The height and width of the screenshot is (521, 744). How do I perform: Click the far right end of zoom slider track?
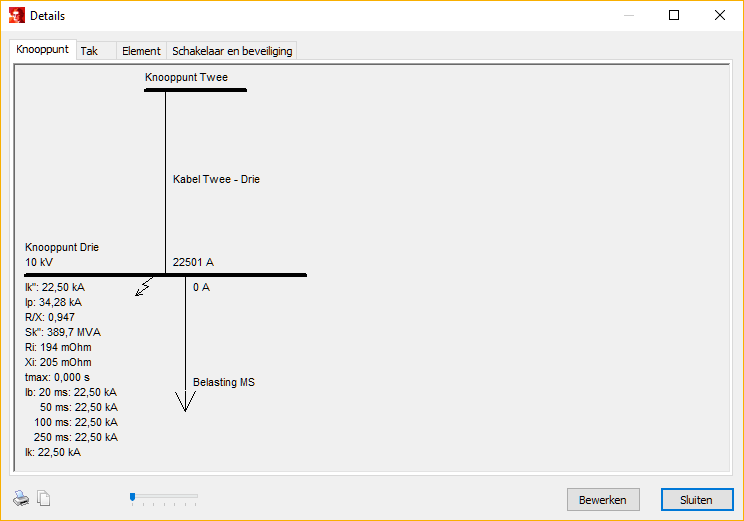click(197, 496)
